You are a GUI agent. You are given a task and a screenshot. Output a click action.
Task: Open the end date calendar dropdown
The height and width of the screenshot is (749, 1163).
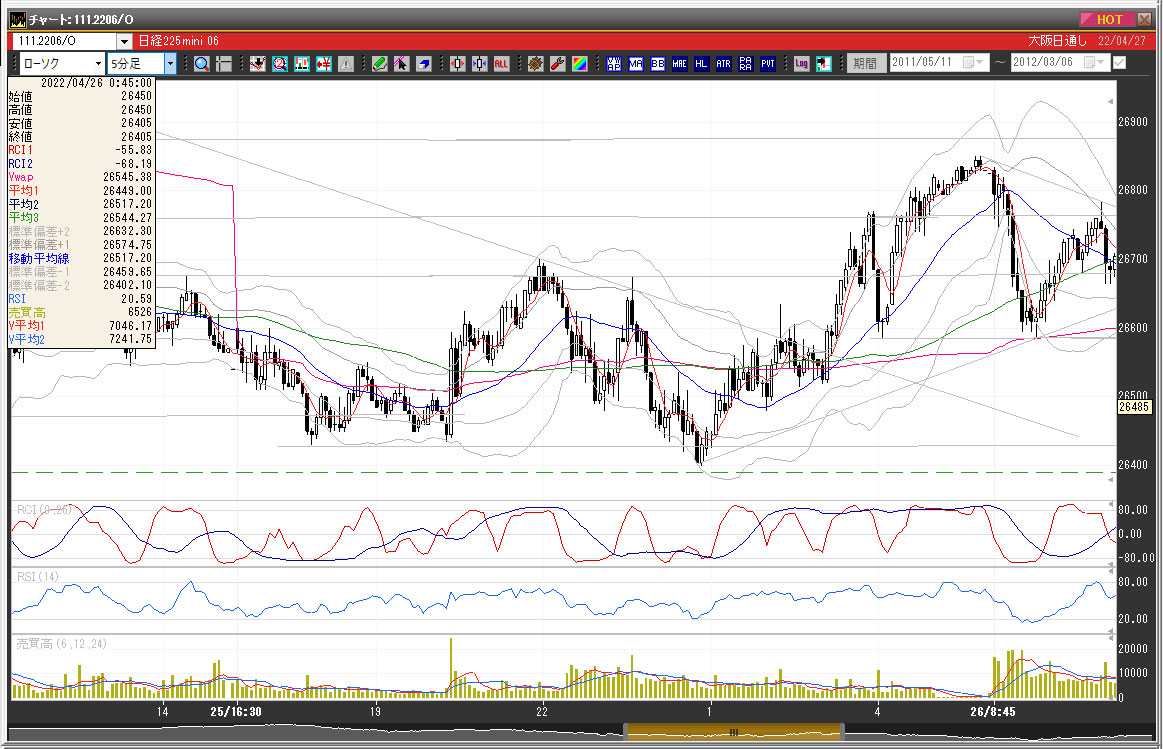pyautogui.click(x=1094, y=62)
